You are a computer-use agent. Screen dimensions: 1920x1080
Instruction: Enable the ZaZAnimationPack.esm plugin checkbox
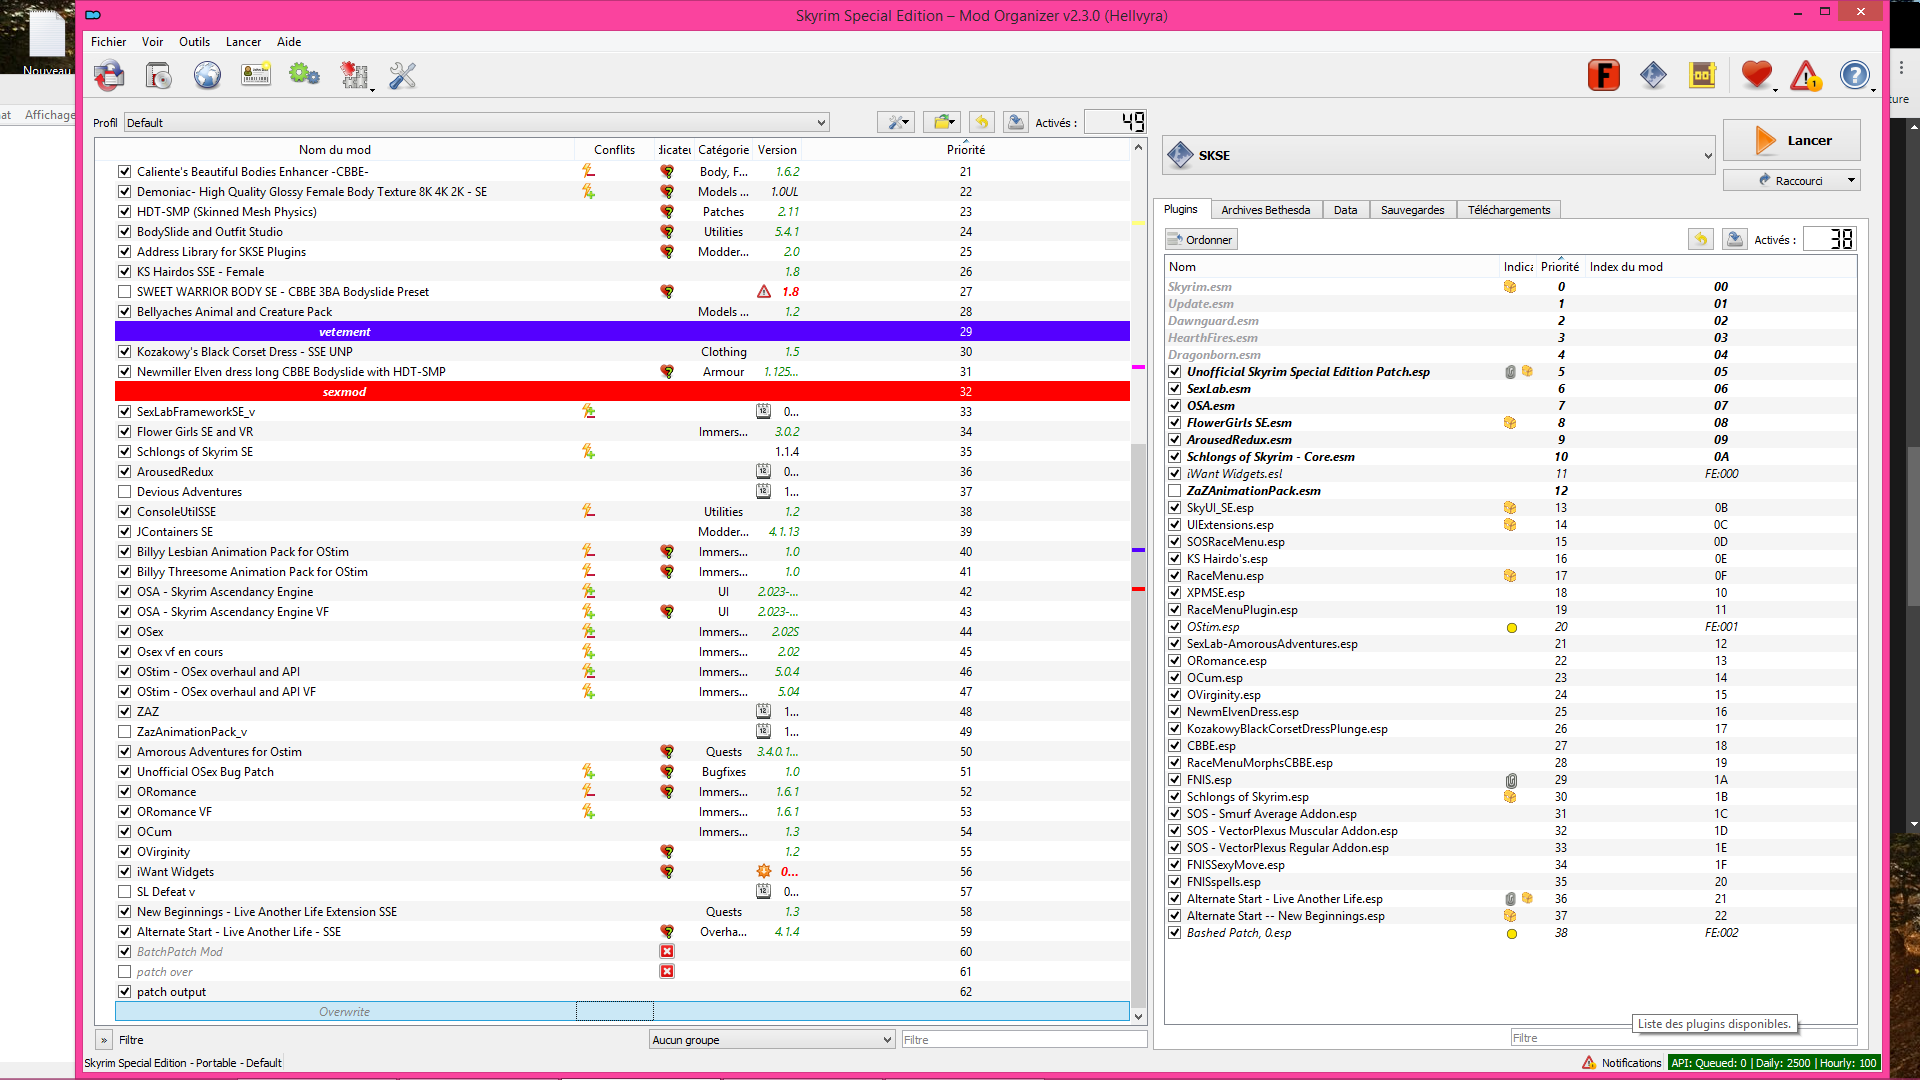click(x=1175, y=491)
